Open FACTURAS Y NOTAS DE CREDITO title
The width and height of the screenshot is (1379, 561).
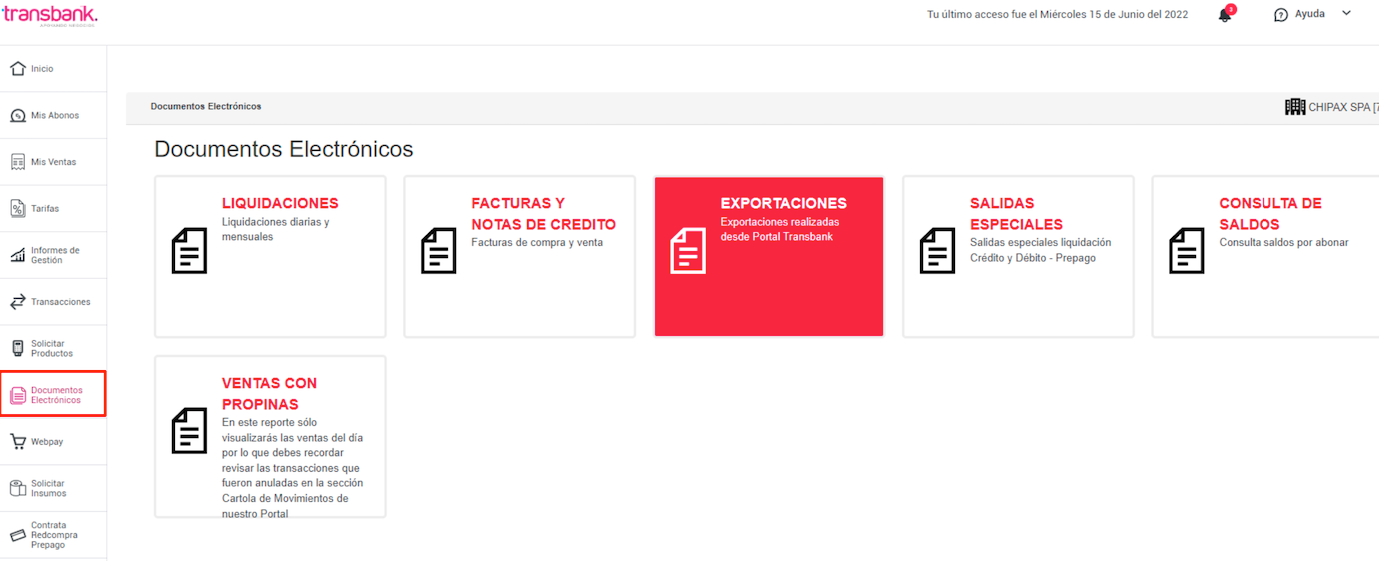544,214
